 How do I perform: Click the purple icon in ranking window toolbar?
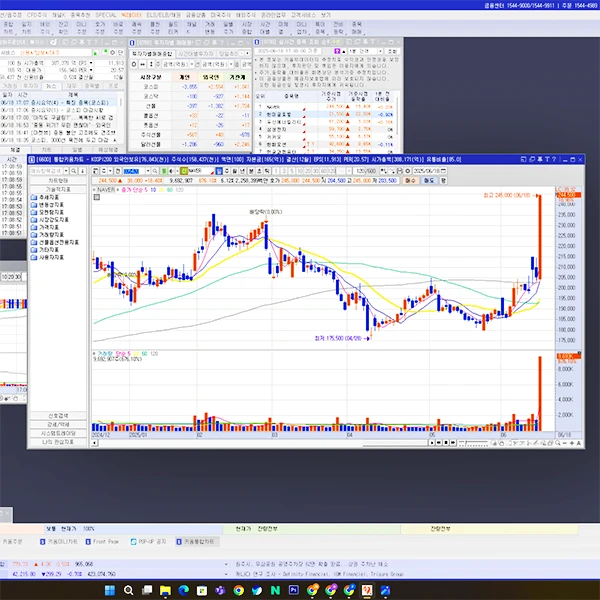click(x=337, y=51)
